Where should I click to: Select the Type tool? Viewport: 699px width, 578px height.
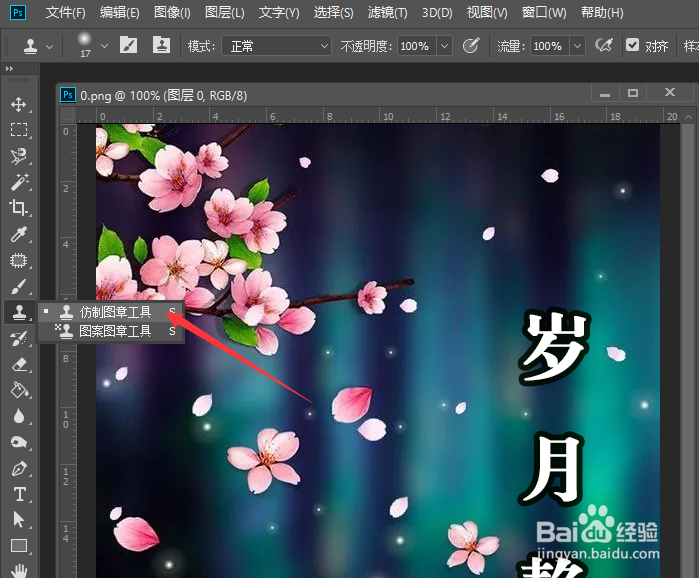pyautogui.click(x=18, y=494)
